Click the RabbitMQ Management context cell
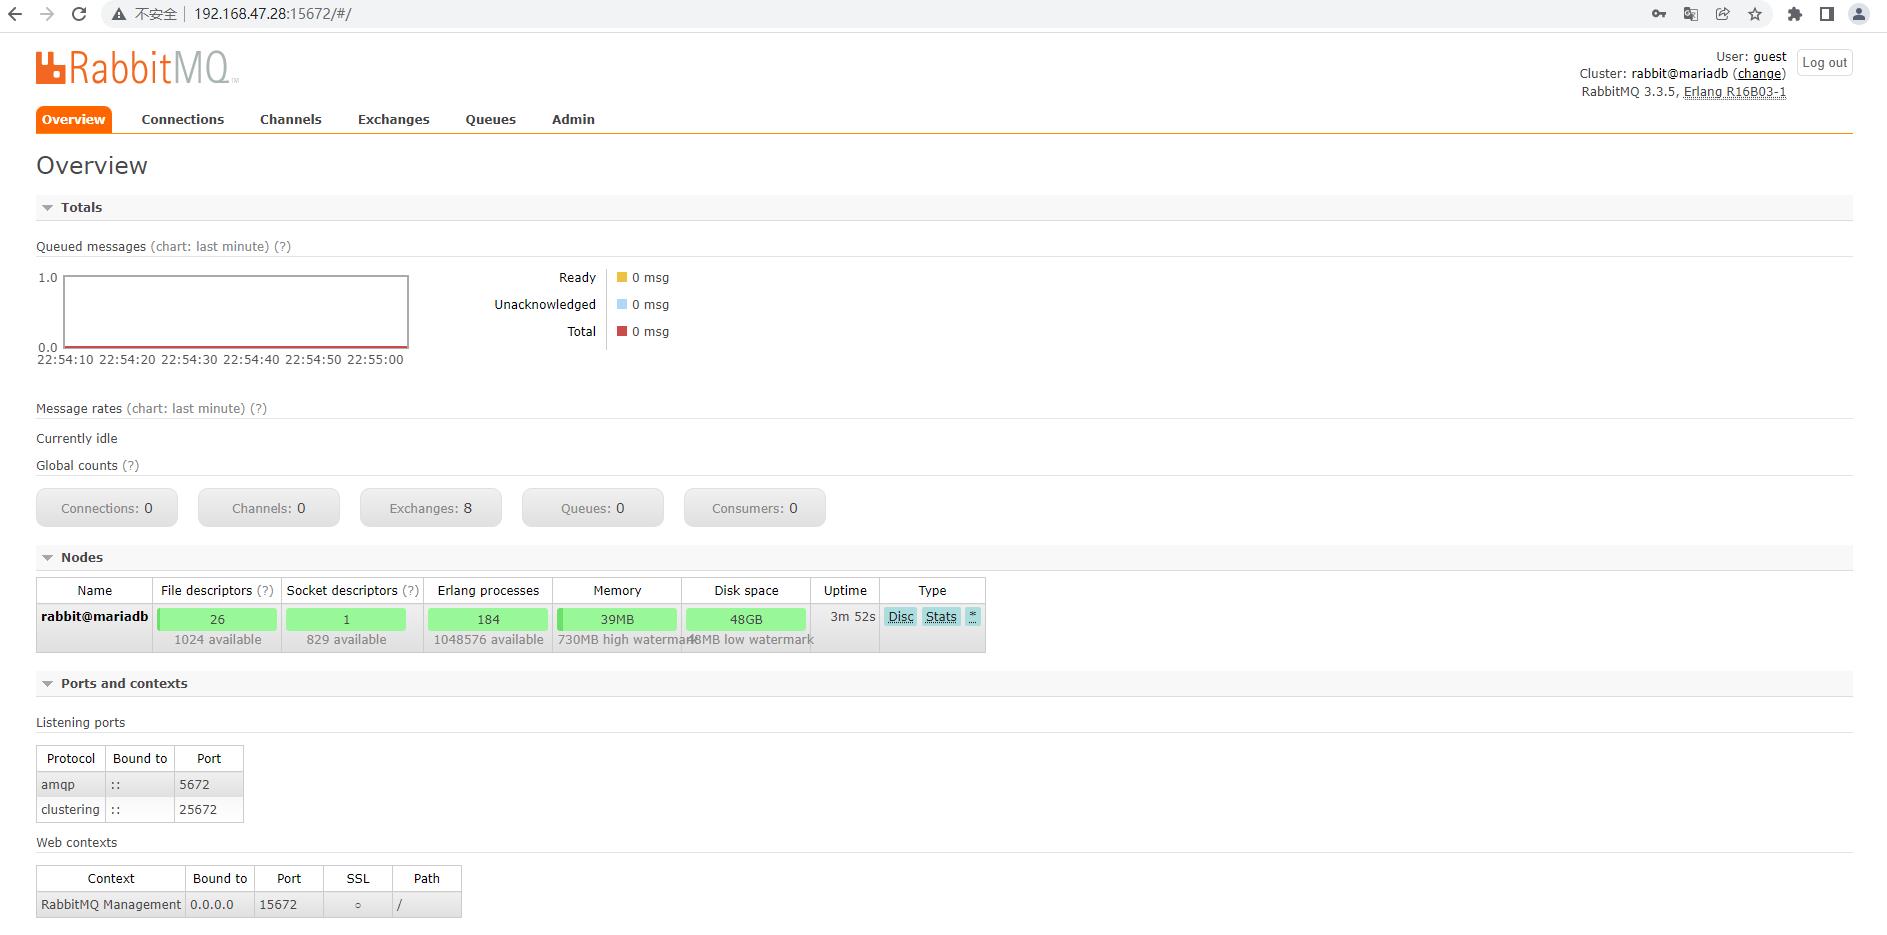1887x935 pixels. pyautogui.click(x=111, y=905)
